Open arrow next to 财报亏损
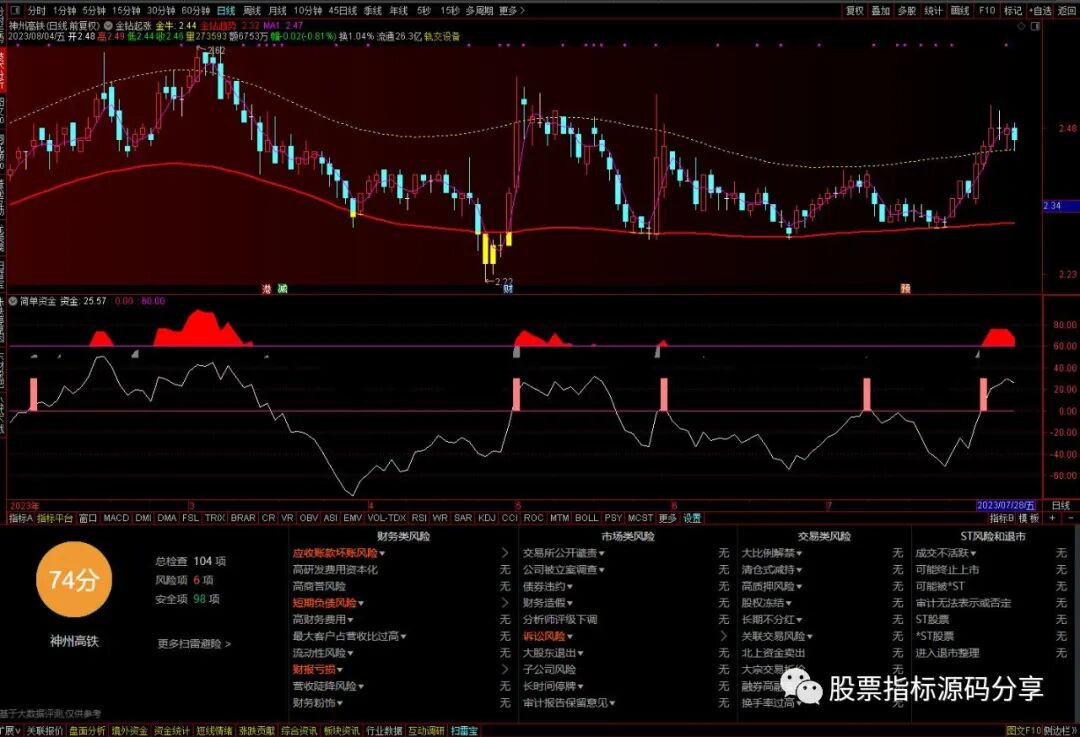The image size is (1080, 737). [504, 669]
